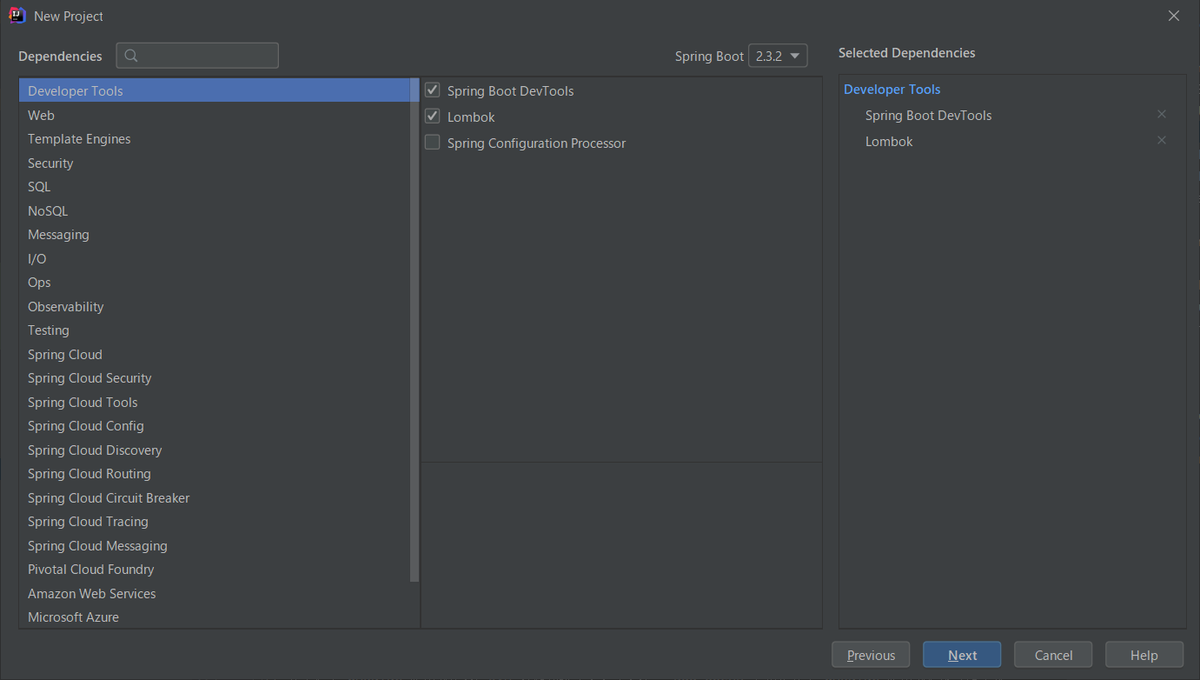Viewport: 1200px width, 680px height.
Task: Click the Next button
Action: coord(962,655)
